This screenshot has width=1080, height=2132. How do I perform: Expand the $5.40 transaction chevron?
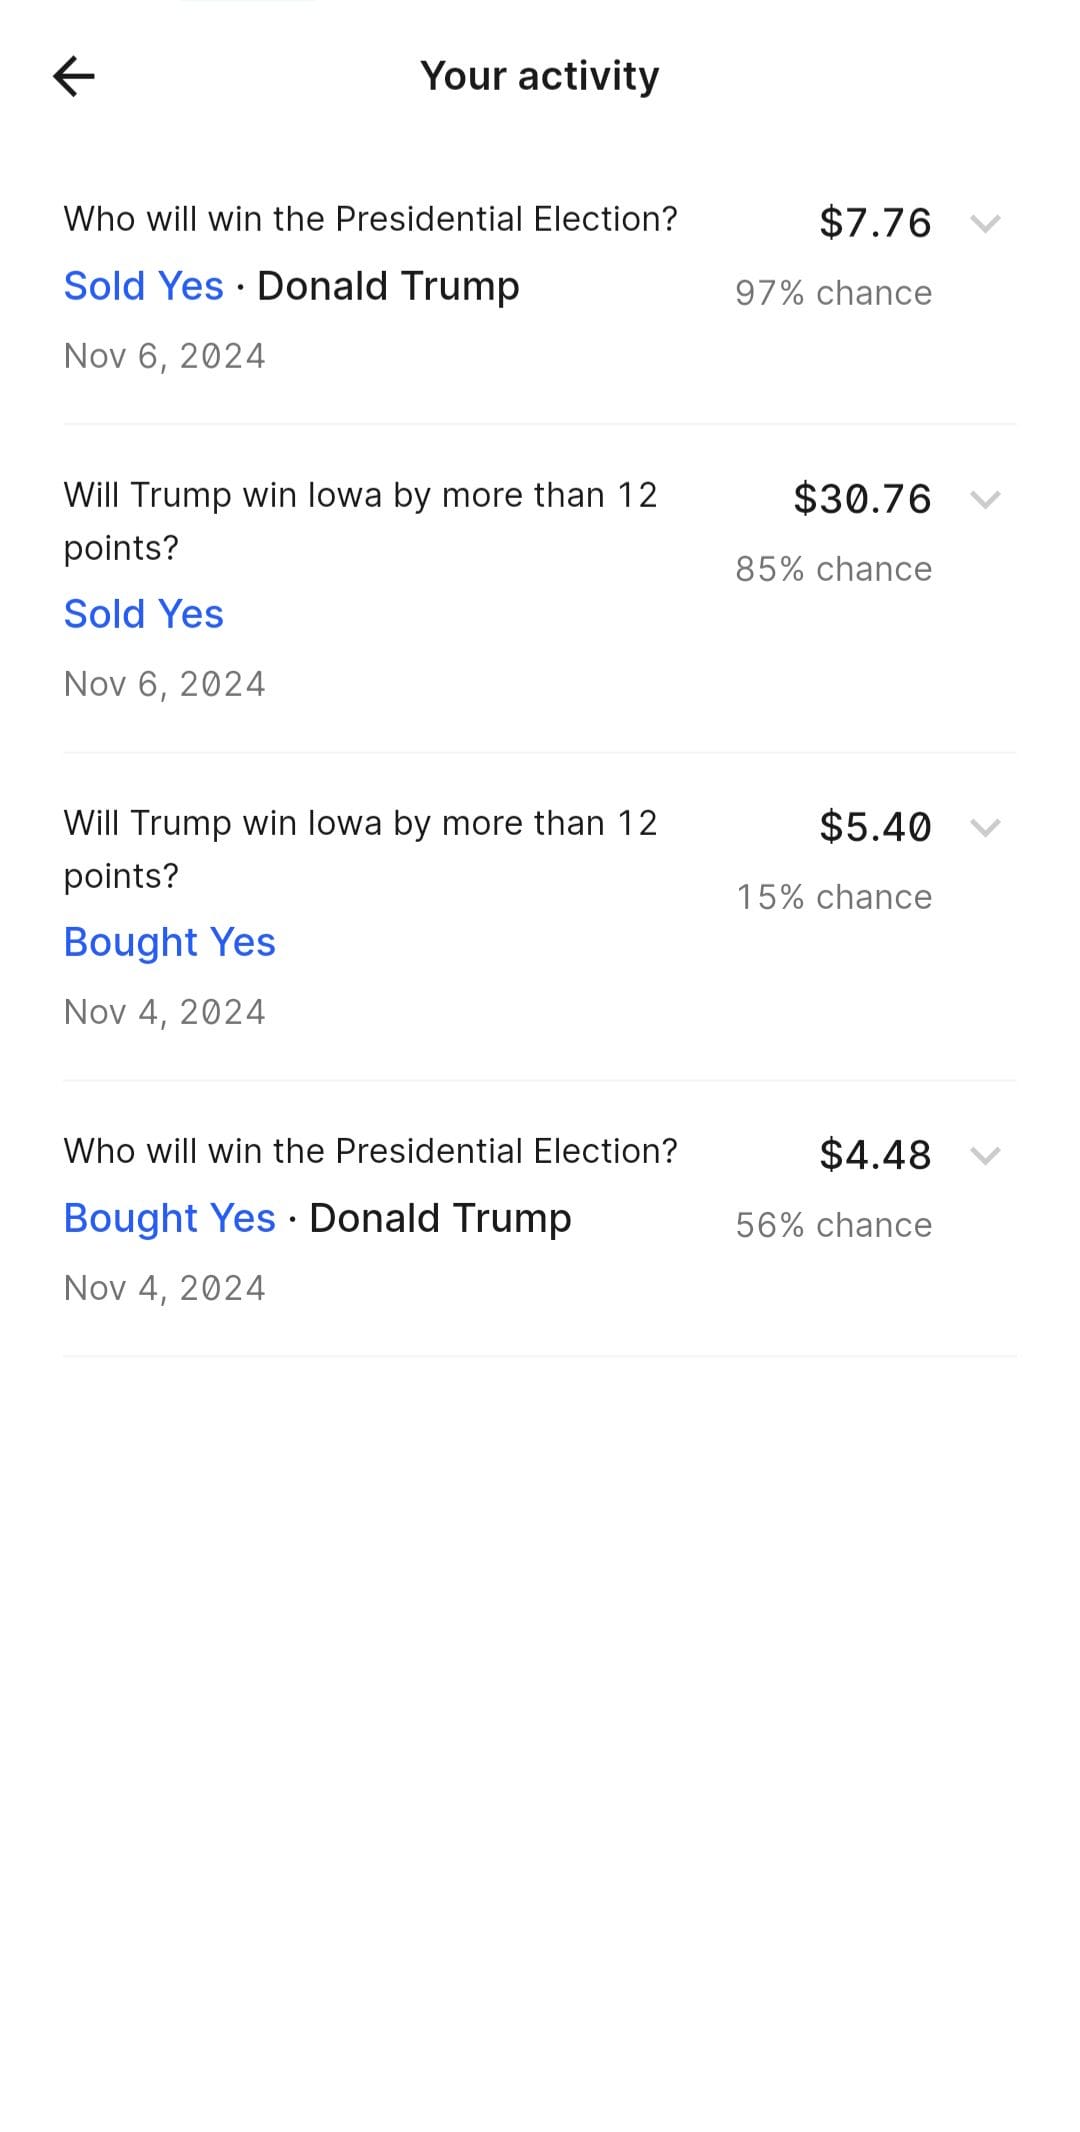pos(985,827)
